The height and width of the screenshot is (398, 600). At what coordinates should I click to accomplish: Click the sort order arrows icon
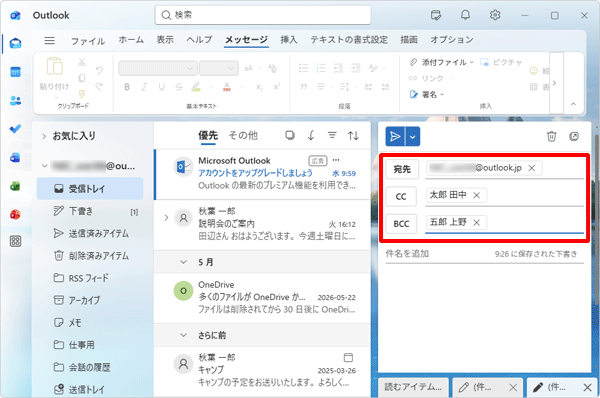pyautogui.click(x=353, y=135)
